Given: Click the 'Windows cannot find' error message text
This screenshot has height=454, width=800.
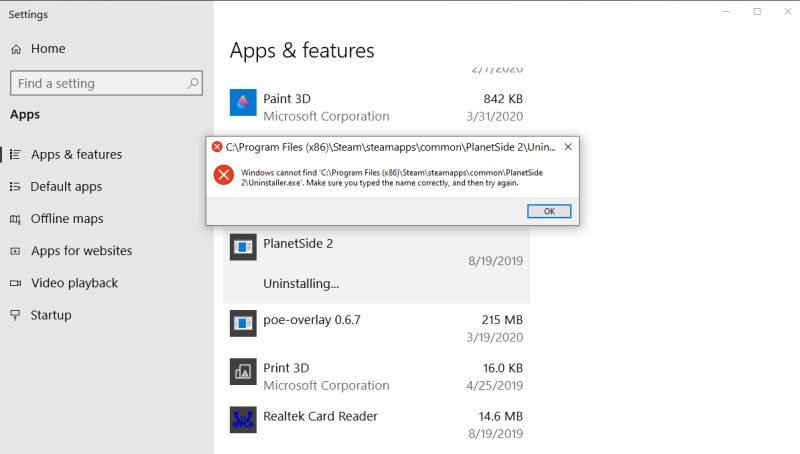Looking at the screenshot, I should pos(392,178).
